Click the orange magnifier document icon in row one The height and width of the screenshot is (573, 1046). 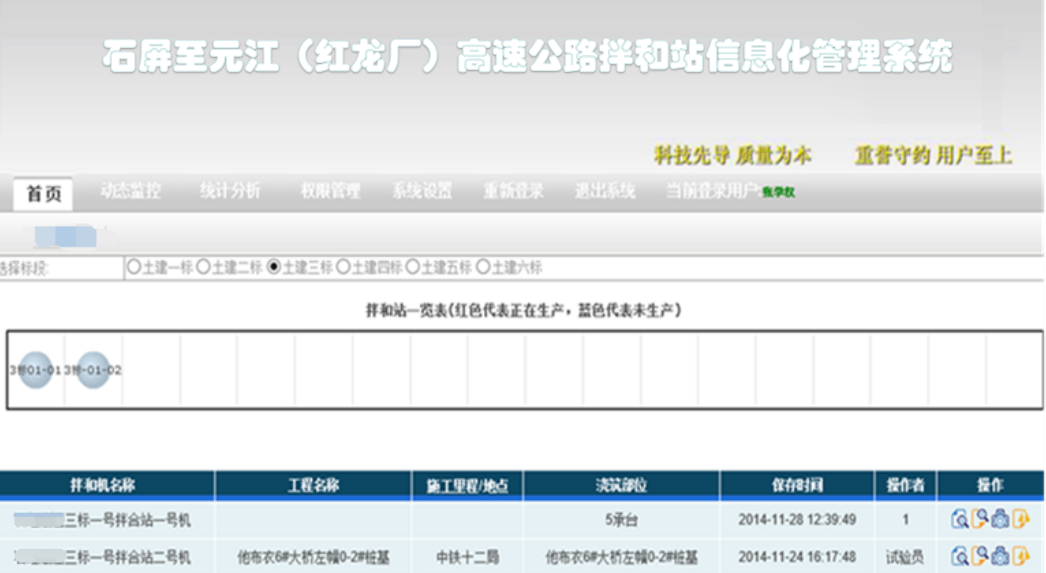coord(980,519)
